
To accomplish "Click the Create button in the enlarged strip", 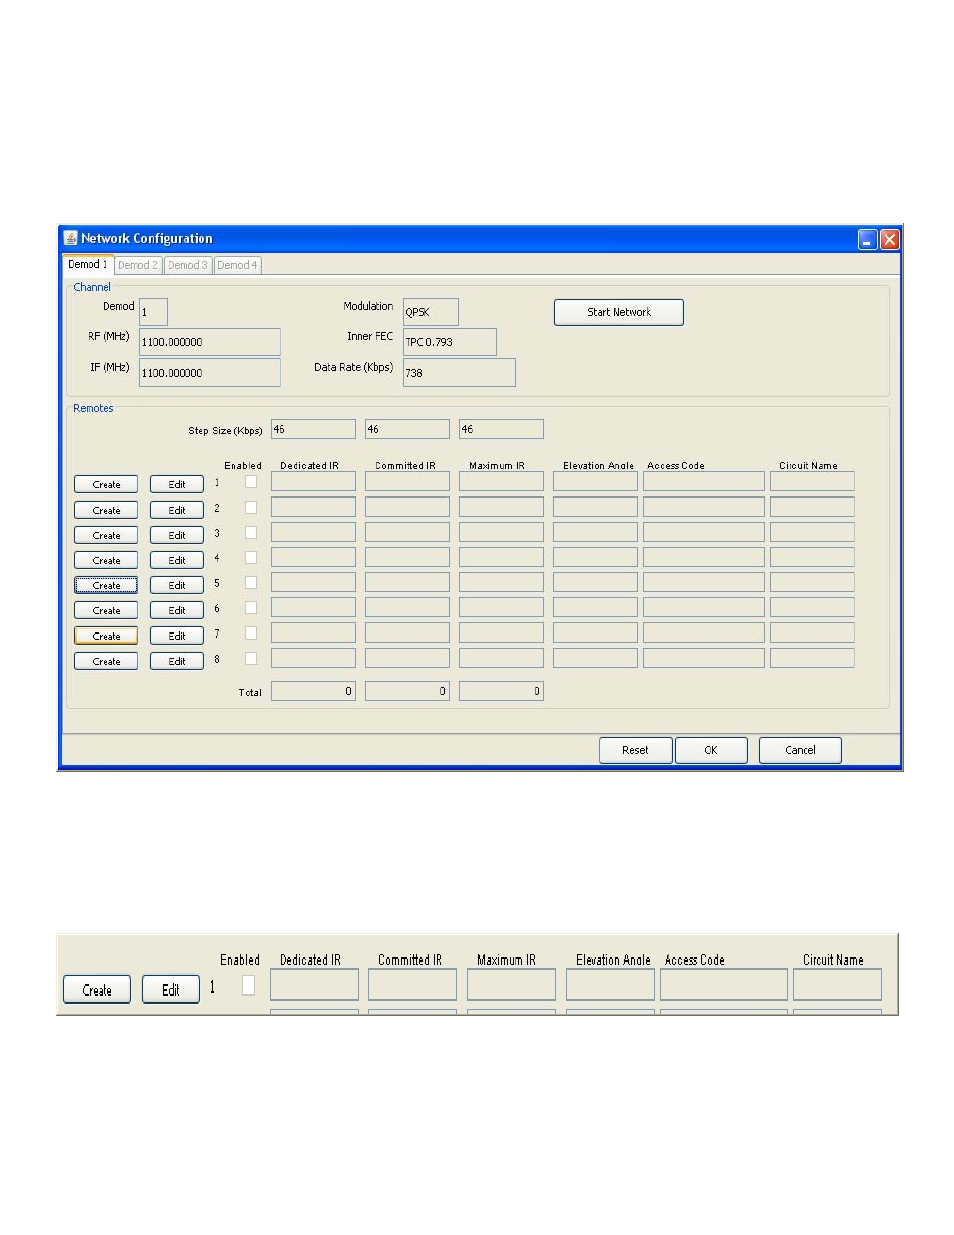I will [x=97, y=990].
